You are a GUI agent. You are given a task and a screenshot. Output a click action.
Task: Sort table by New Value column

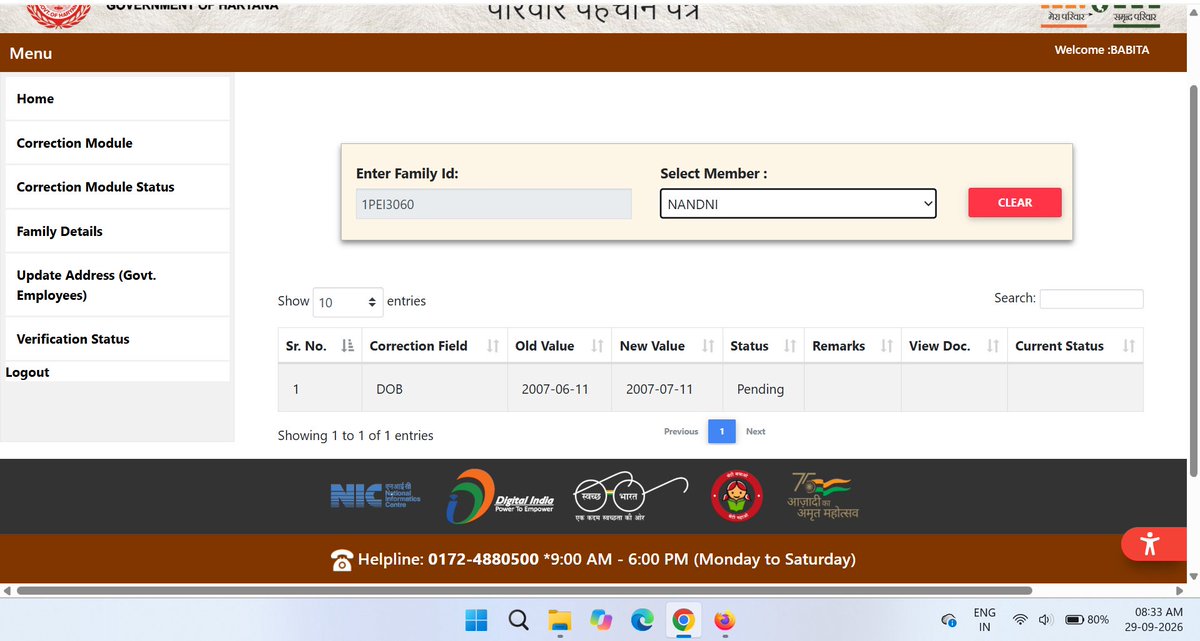click(667, 346)
